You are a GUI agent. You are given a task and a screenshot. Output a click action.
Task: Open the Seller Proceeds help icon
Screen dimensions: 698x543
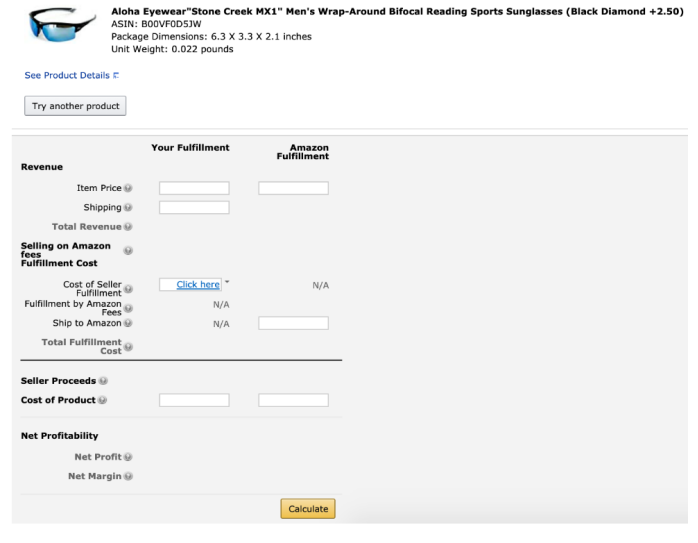point(103,381)
